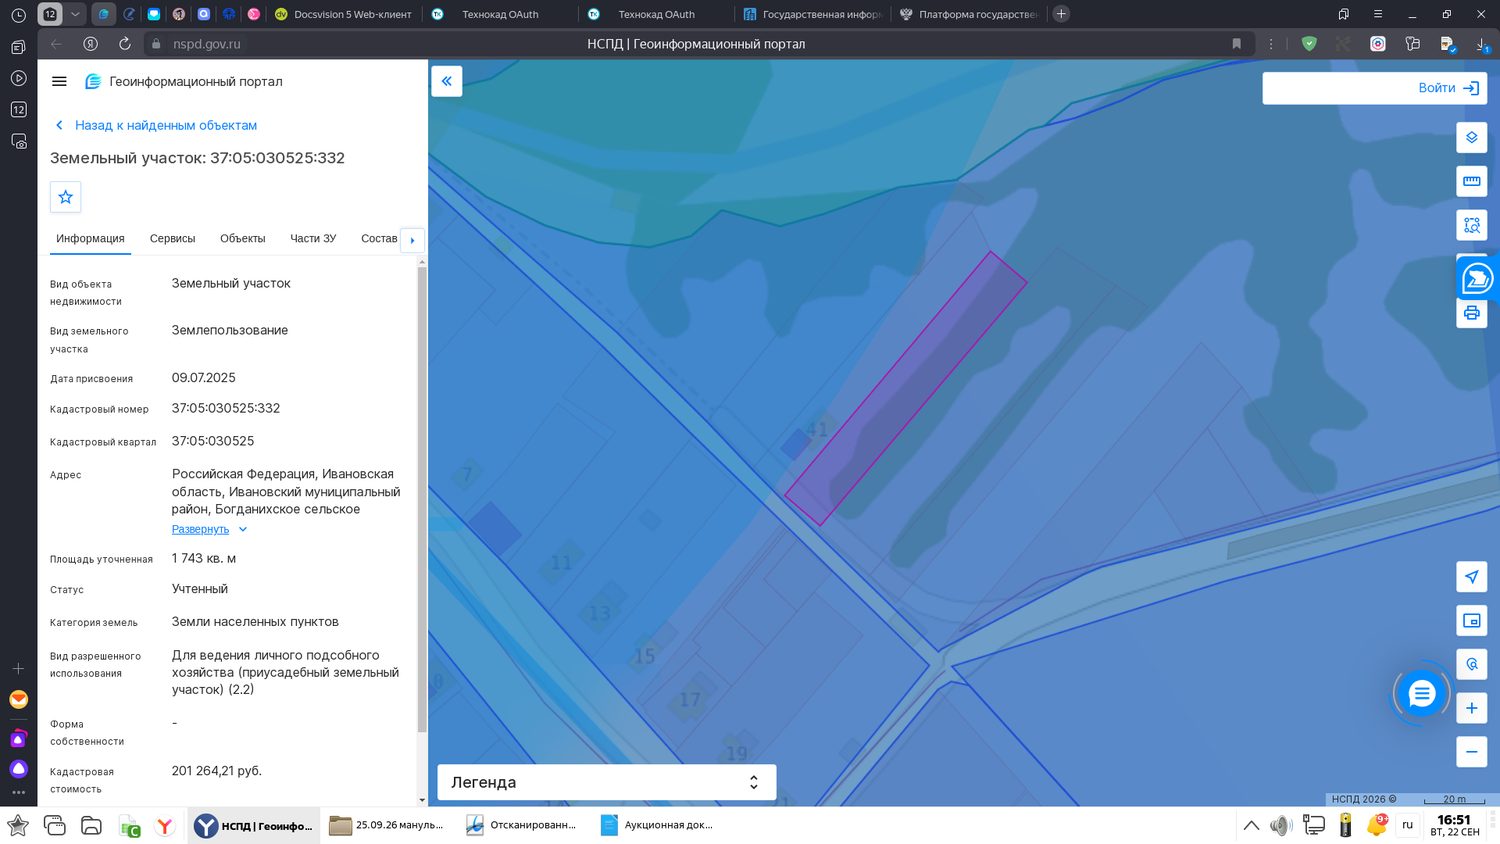Switch the keyboard language ru indicator

[x=1407, y=826]
